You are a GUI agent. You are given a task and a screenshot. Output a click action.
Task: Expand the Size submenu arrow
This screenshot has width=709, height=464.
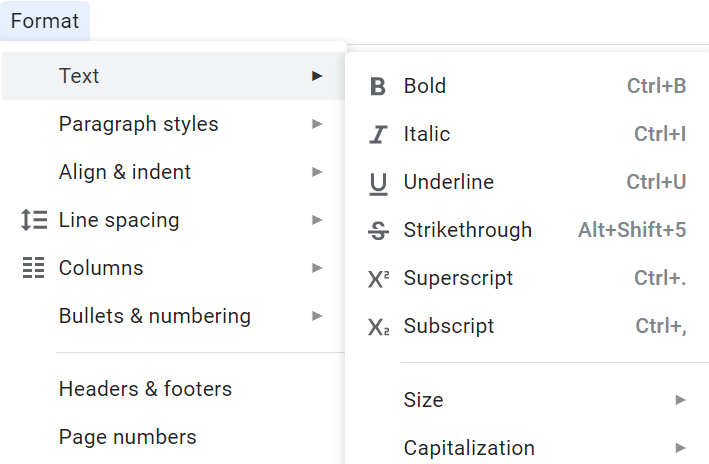pyautogui.click(x=680, y=400)
